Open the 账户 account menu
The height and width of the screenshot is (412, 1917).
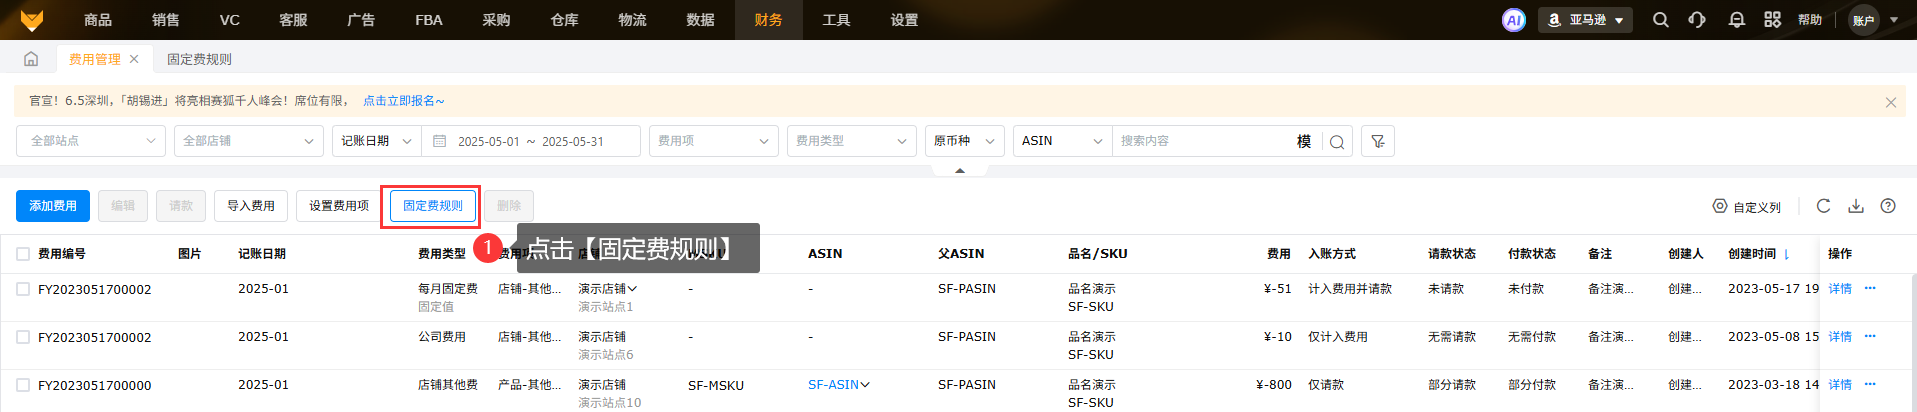coord(1875,20)
